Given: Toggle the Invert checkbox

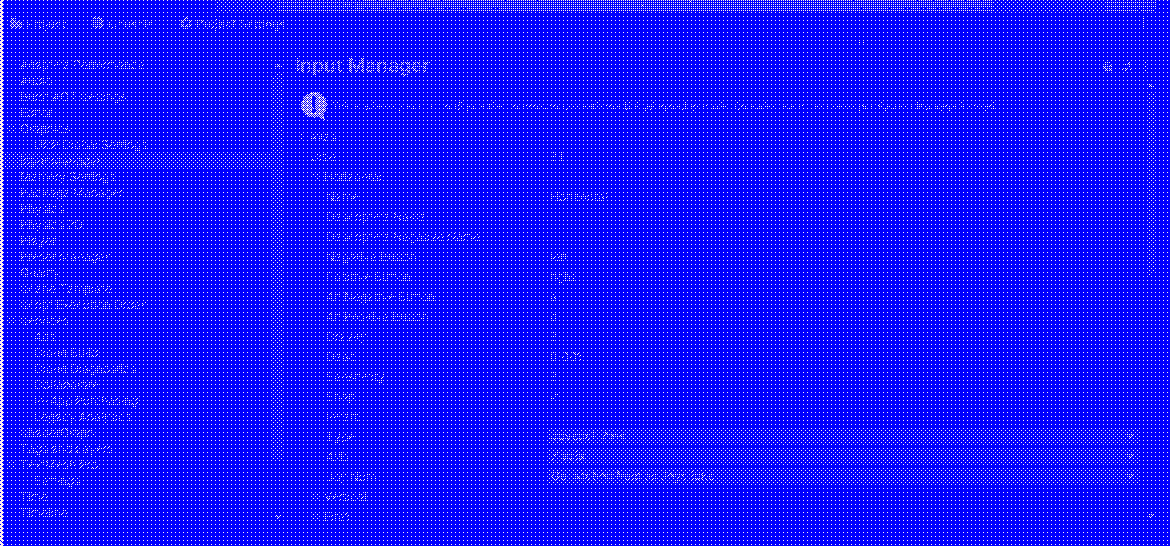Looking at the screenshot, I should pos(555,416).
